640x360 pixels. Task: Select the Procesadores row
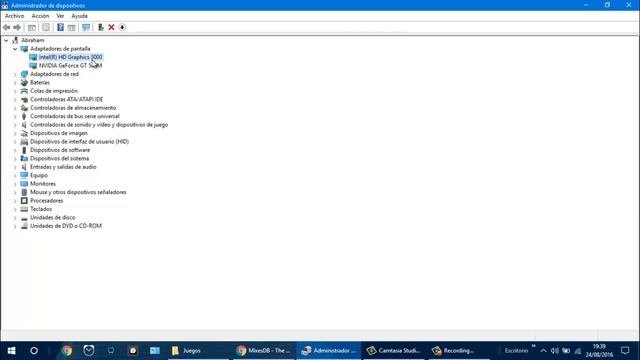[47, 201]
